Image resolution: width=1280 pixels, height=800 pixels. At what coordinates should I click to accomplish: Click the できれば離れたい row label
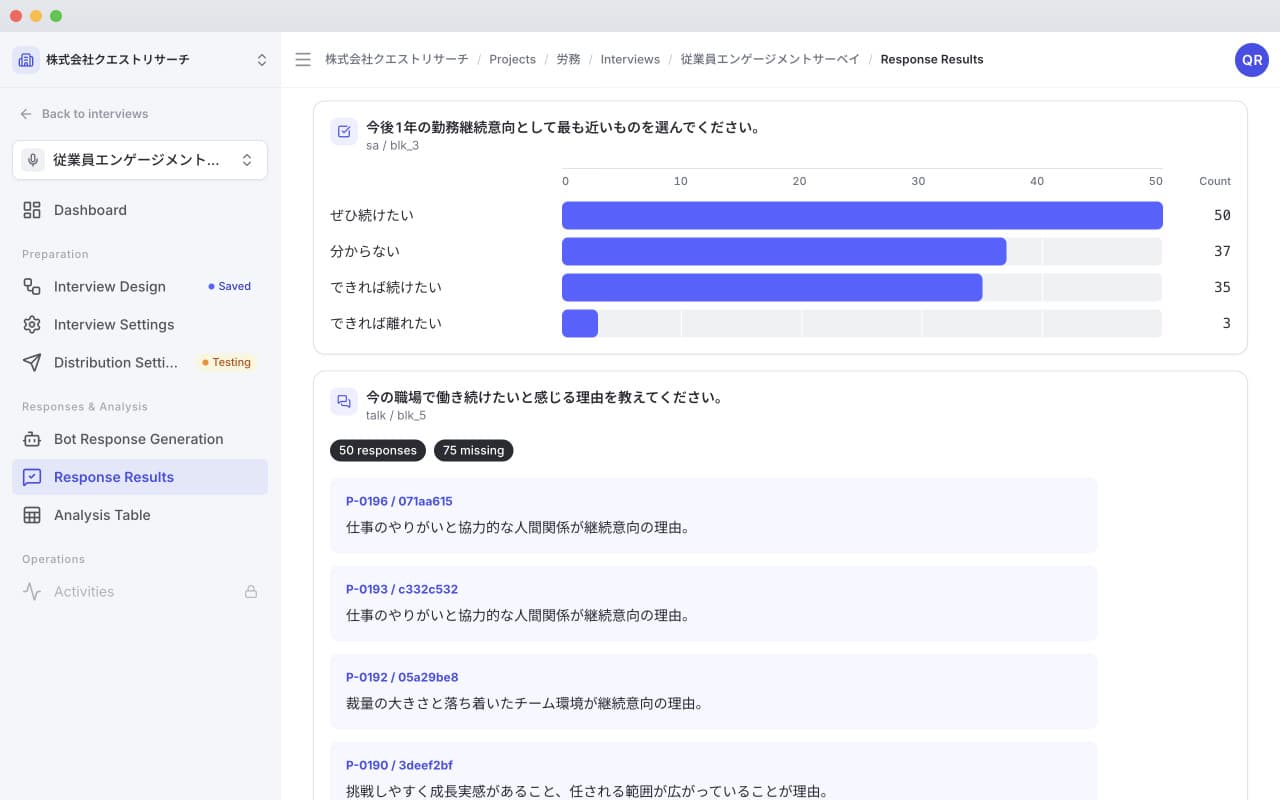coord(386,323)
